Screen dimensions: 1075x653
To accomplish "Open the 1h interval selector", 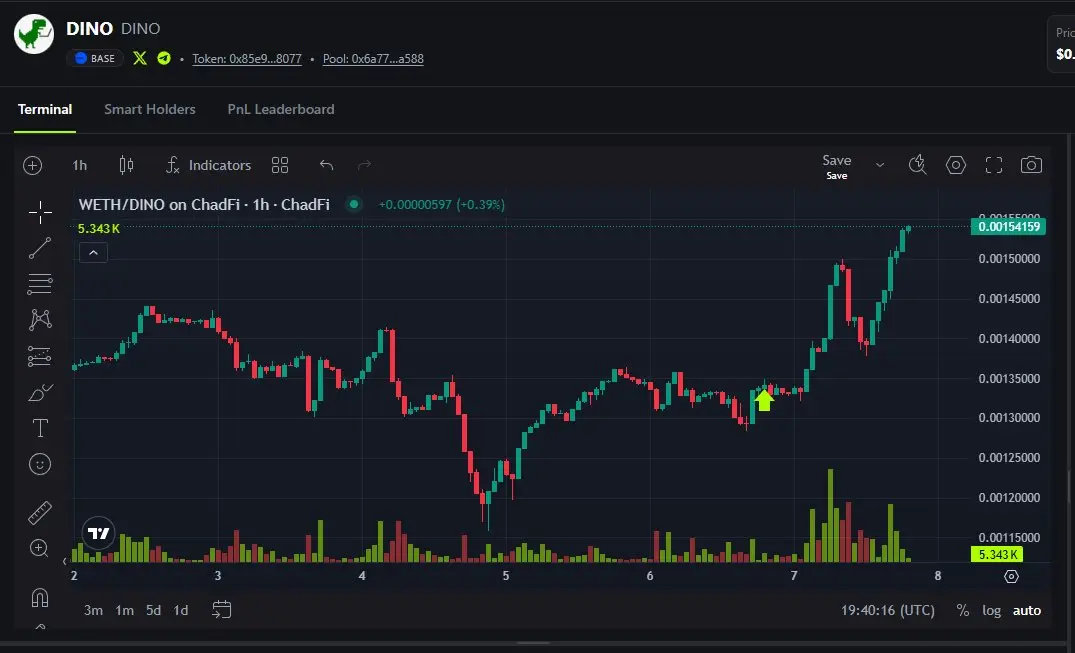I will [x=80, y=165].
